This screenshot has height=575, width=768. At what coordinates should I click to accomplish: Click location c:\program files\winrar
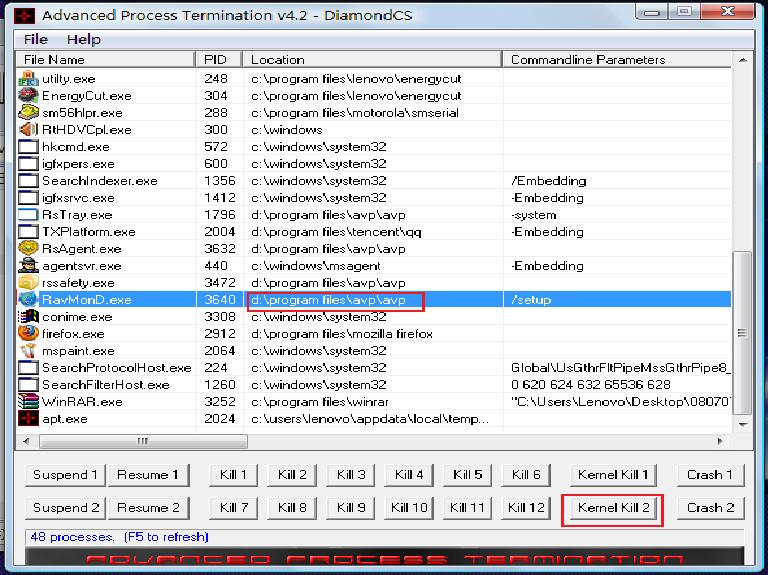tap(319, 402)
